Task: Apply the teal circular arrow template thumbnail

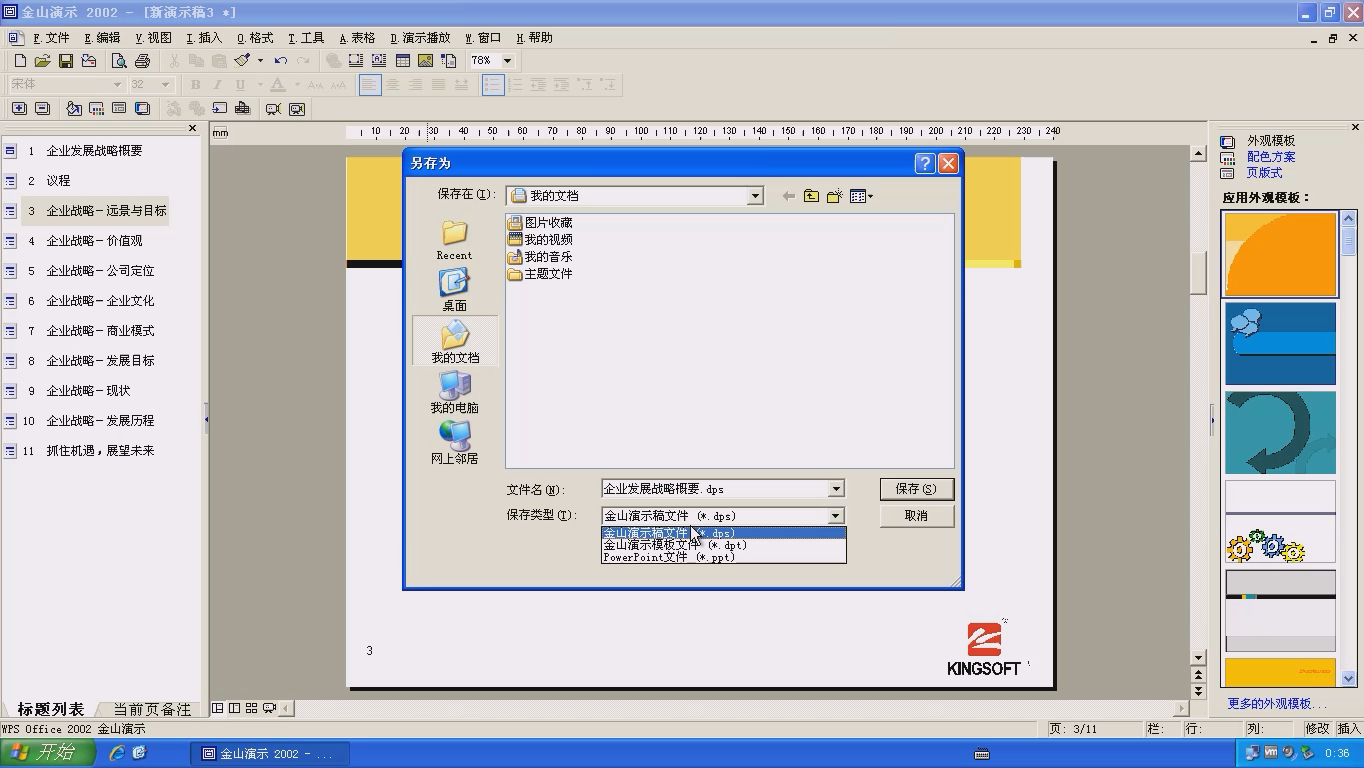Action: 1280,432
